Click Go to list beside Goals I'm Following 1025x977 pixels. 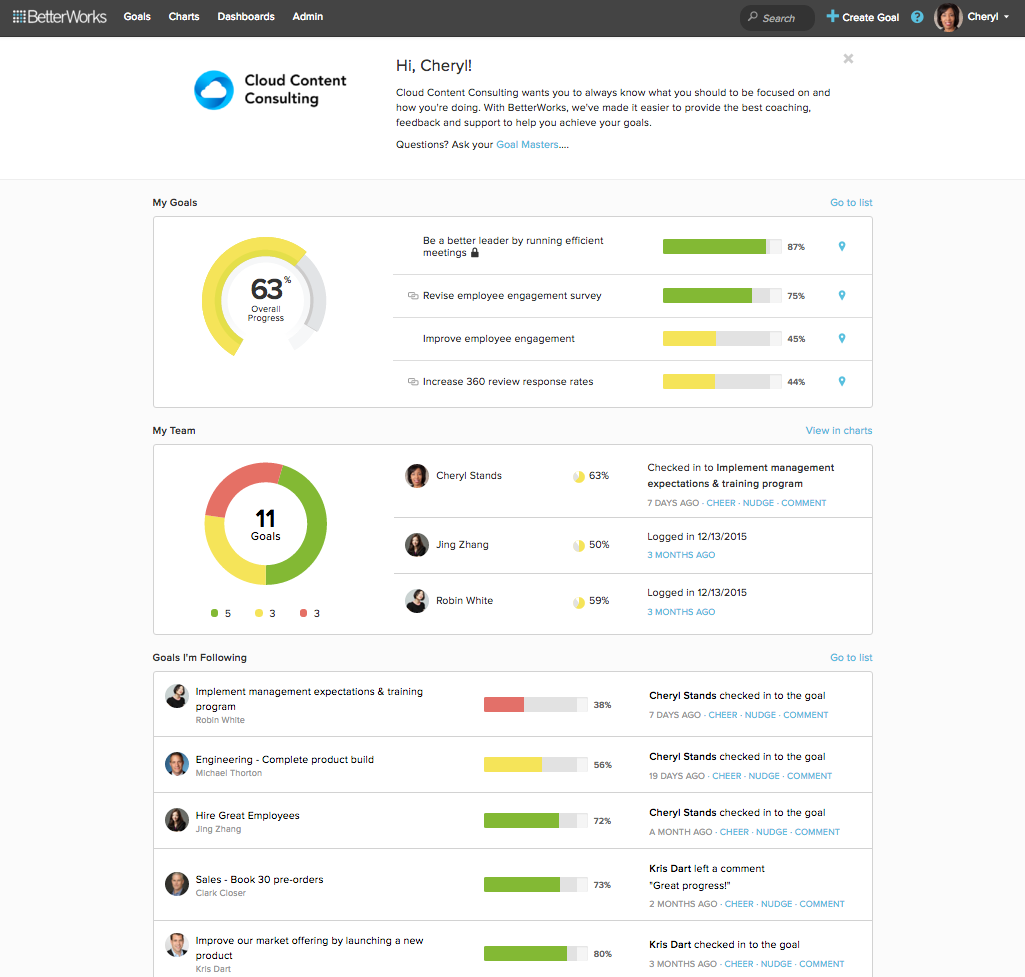851,657
